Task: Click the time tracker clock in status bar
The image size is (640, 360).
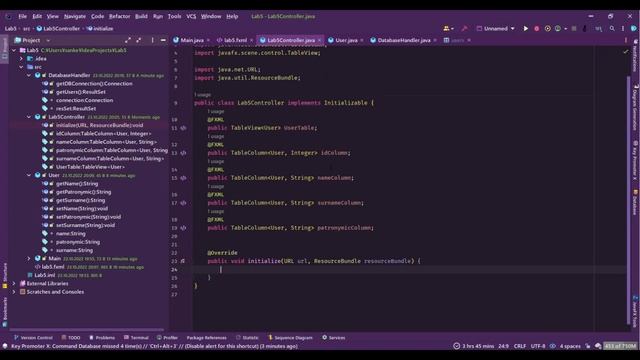Action: tap(473, 346)
